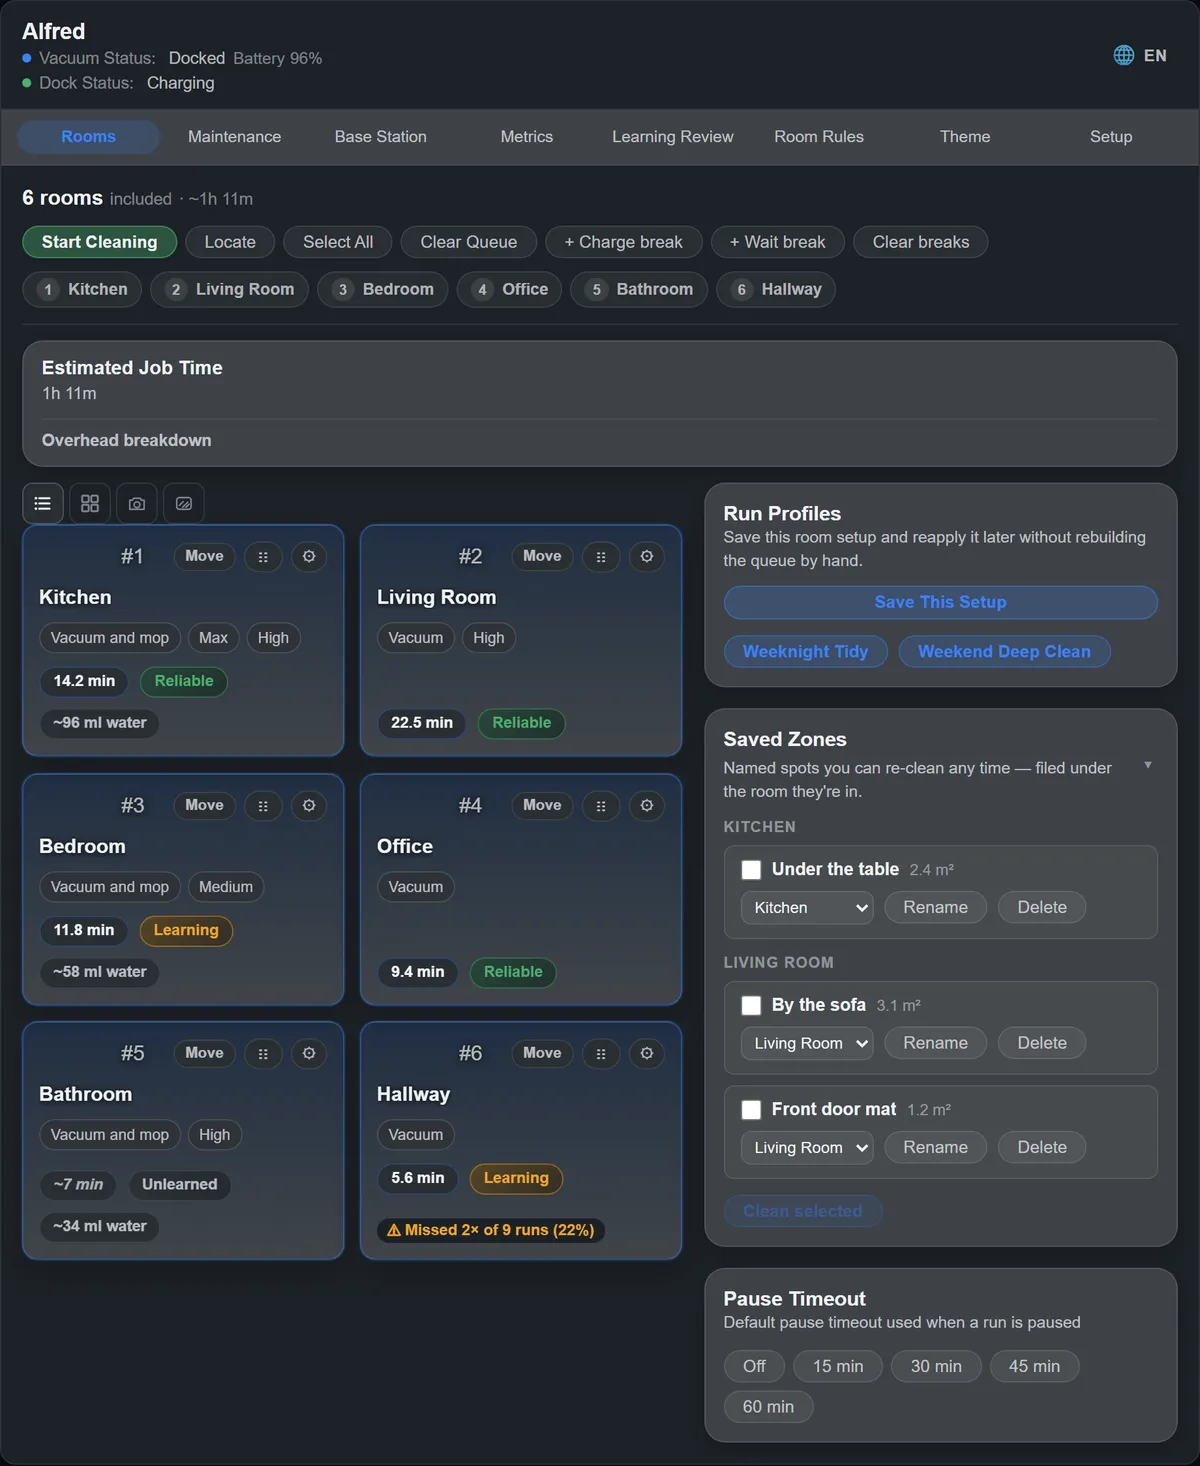Grab Office card drag handle
This screenshot has width=1200, height=1466.
601,805
